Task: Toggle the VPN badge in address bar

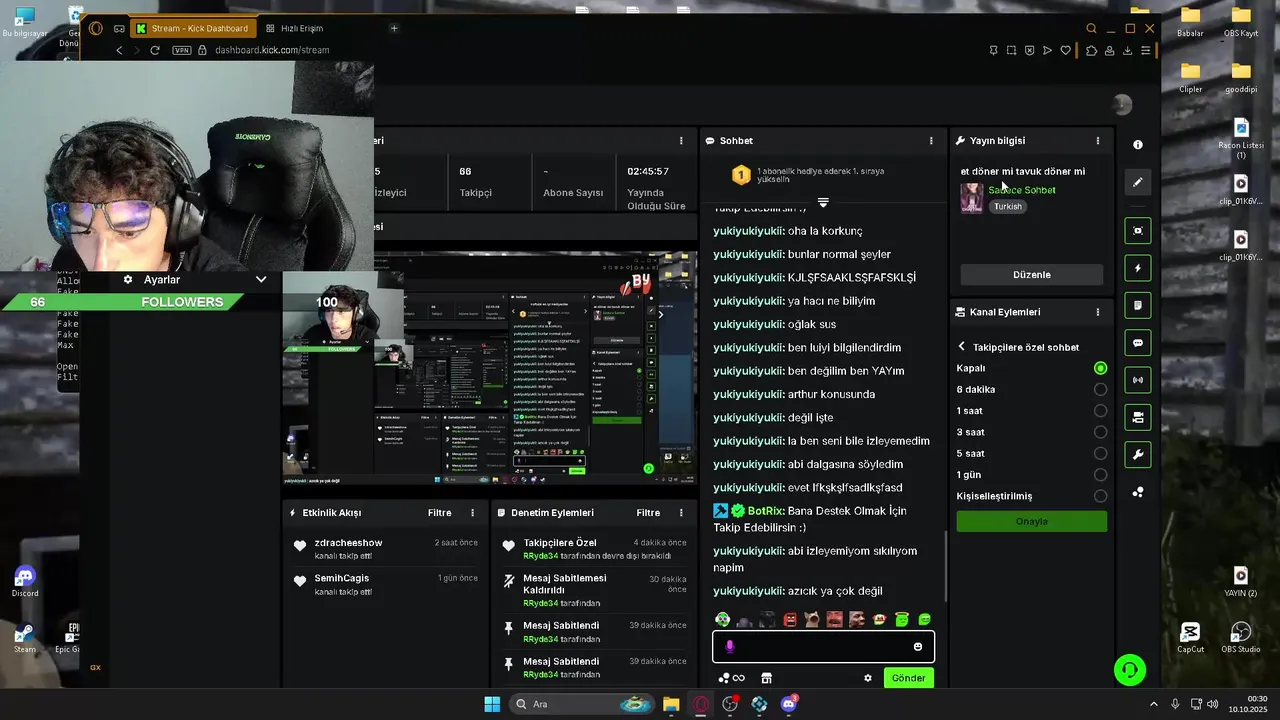Action: point(181,50)
